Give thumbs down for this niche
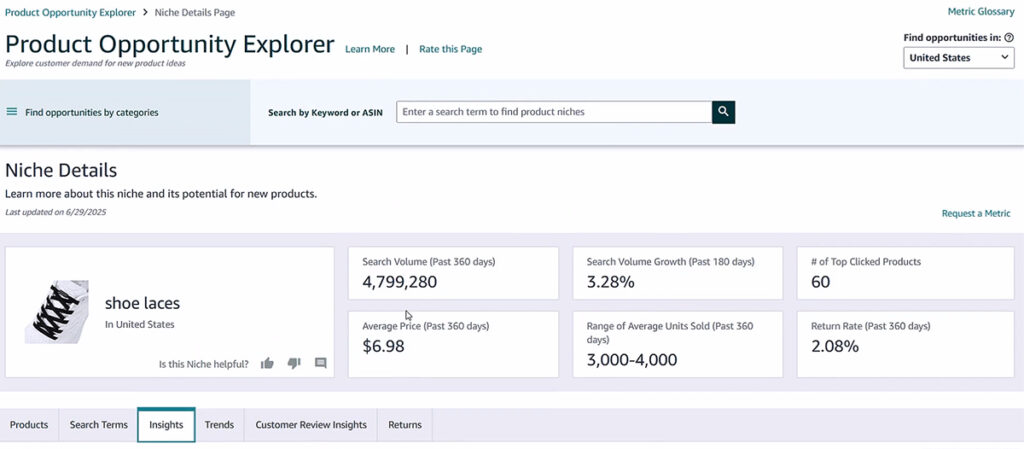This screenshot has height=449, width=1024. pyautogui.click(x=294, y=364)
